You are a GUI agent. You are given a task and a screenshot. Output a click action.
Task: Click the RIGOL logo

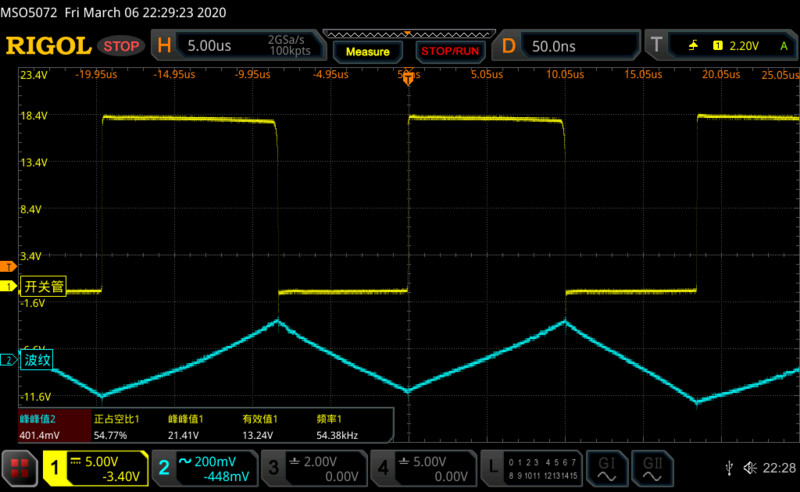coord(48,46)
